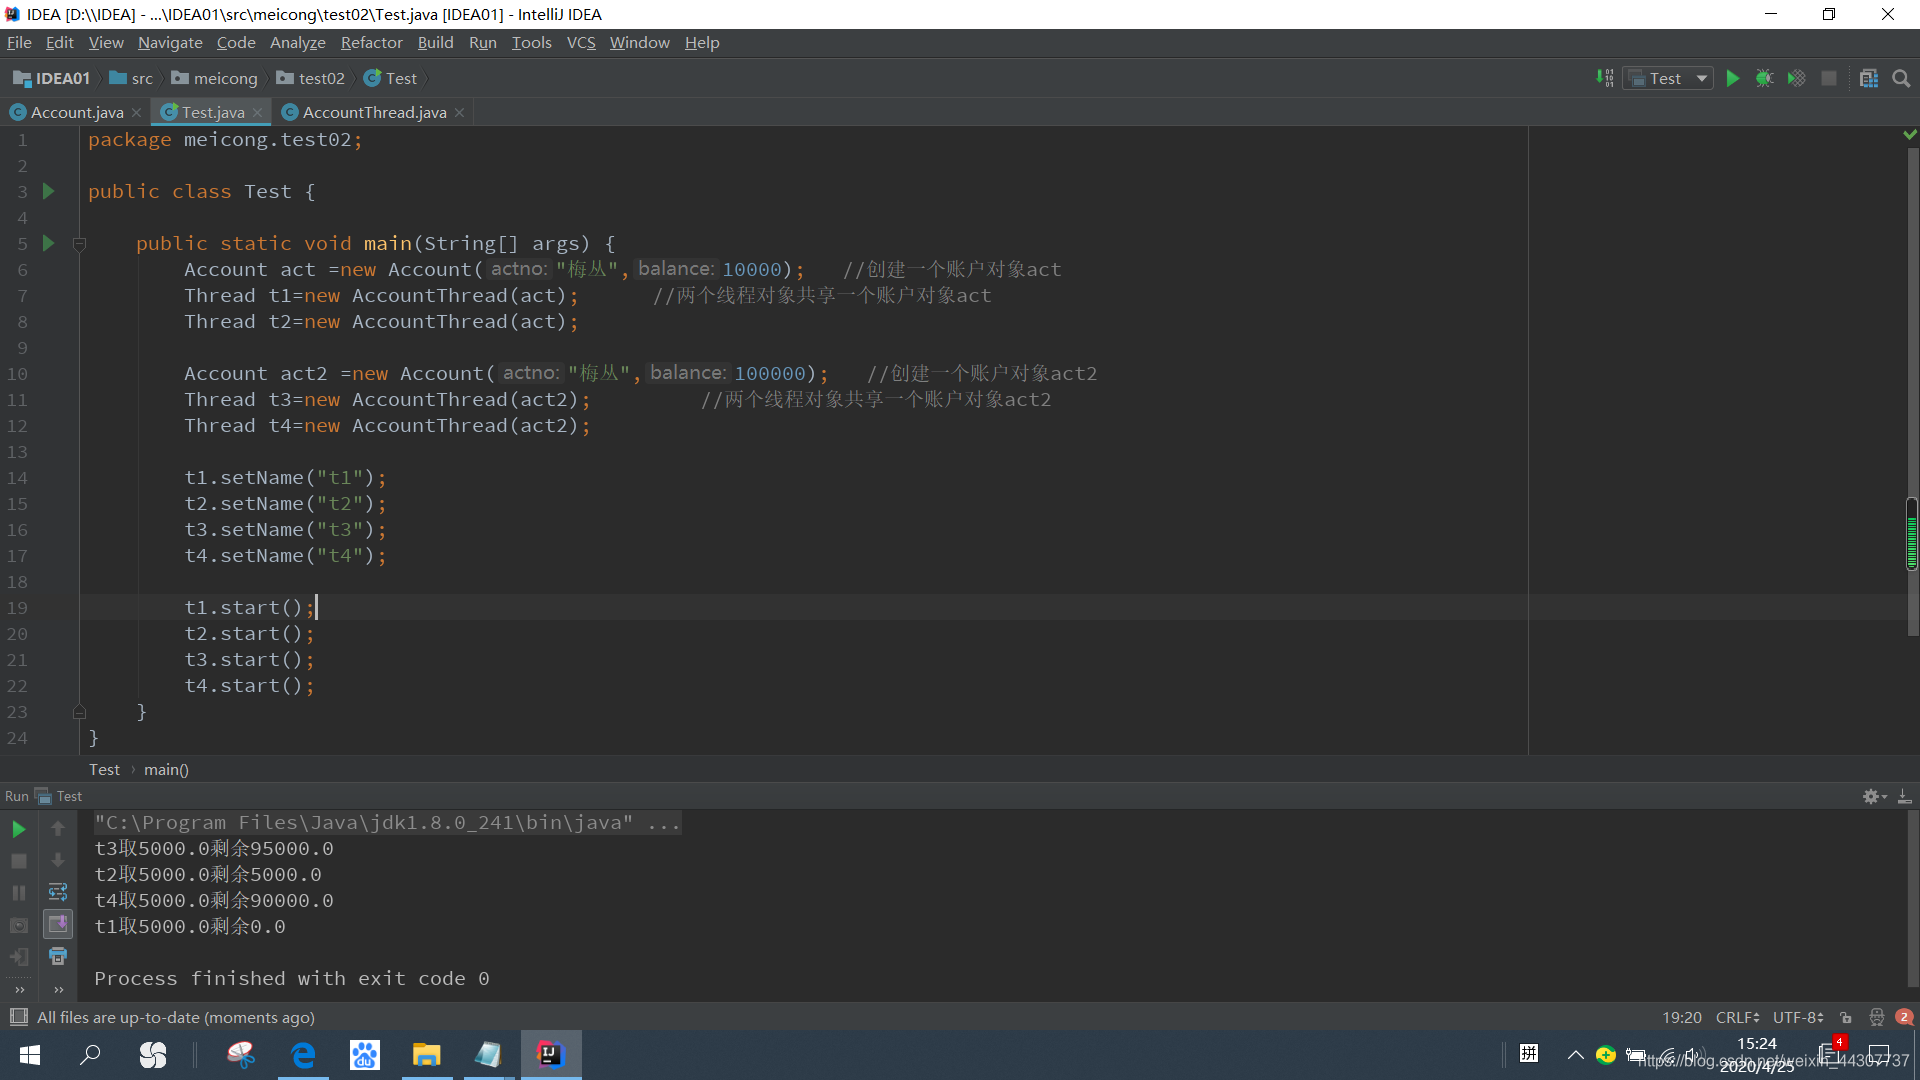1920x1080 pixels.
Task: Run main method from gutter on line 5
Action: [48, 243]
